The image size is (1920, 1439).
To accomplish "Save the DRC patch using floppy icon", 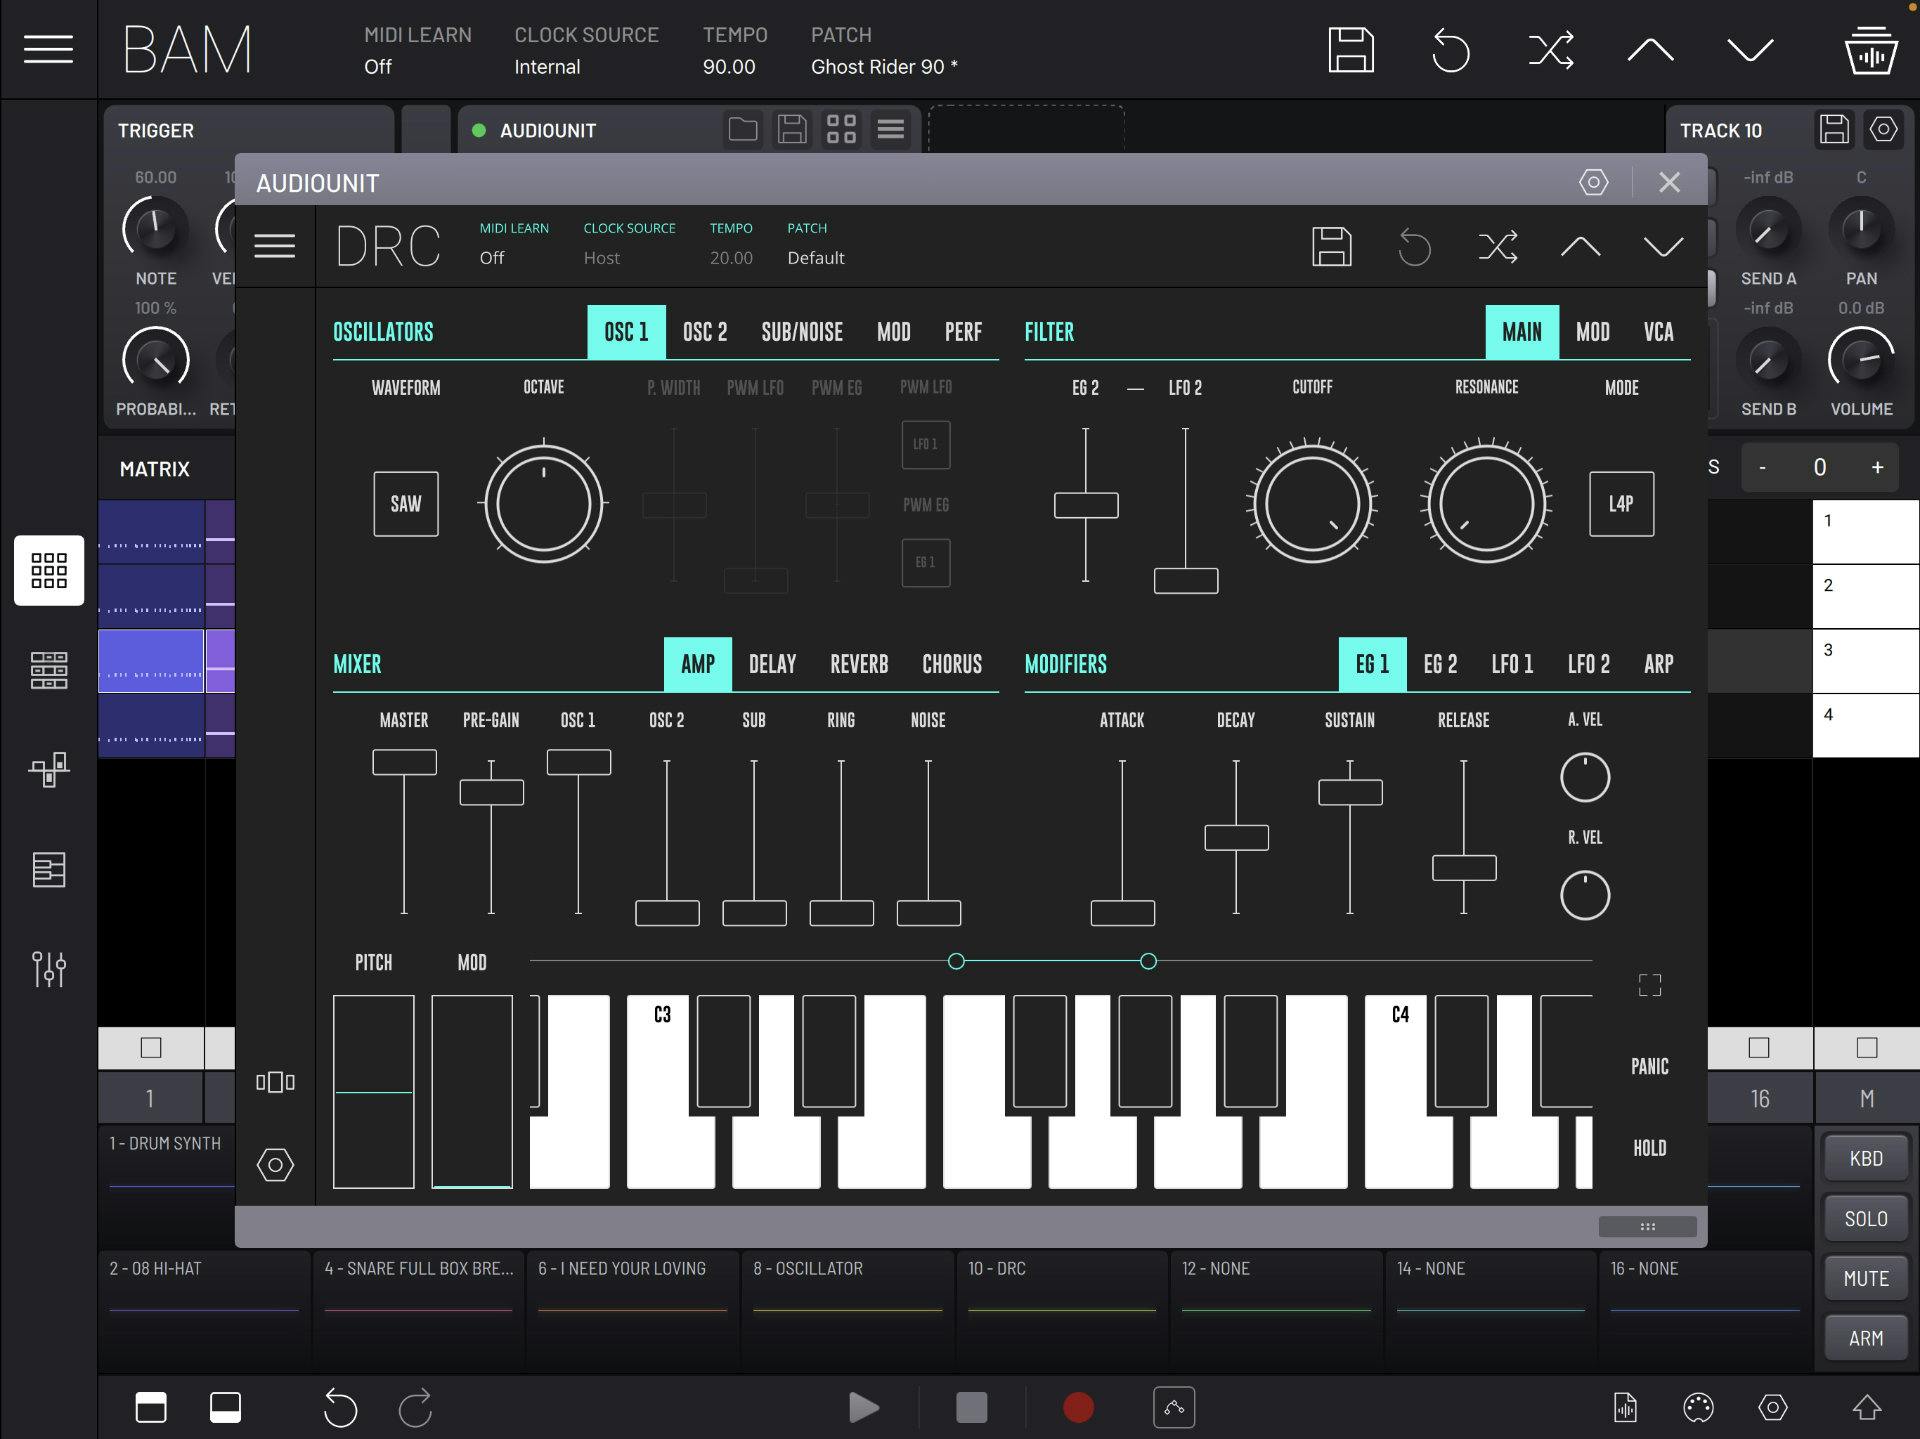I will pos(1331,246).
